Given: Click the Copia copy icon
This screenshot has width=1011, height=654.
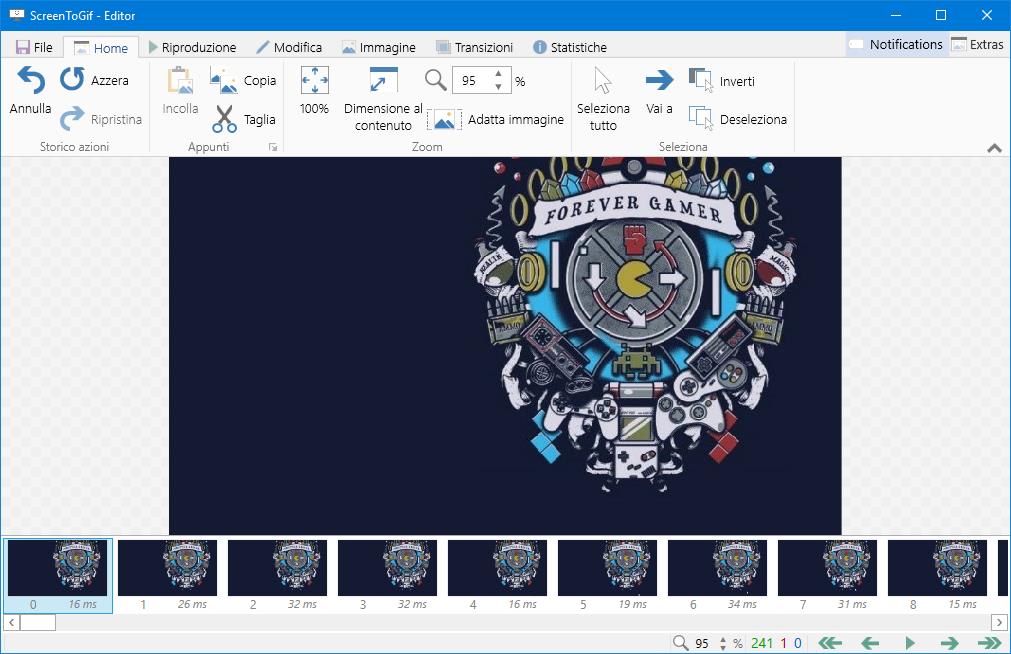Looking at the screenshot, I should pyautogui.click(x=224, y=81).
